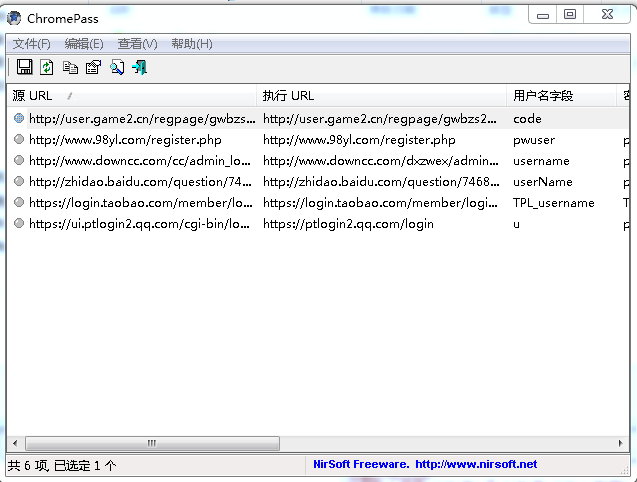Open the Properties toolbar icon
Viewport: 637px width, 482px height.
click(x=93, y=67)
